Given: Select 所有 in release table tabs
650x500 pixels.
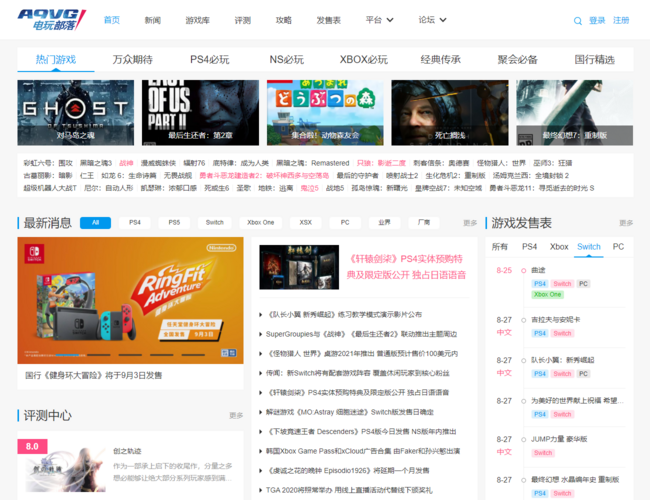Looking at the screenshot, I should coord(500,247).
